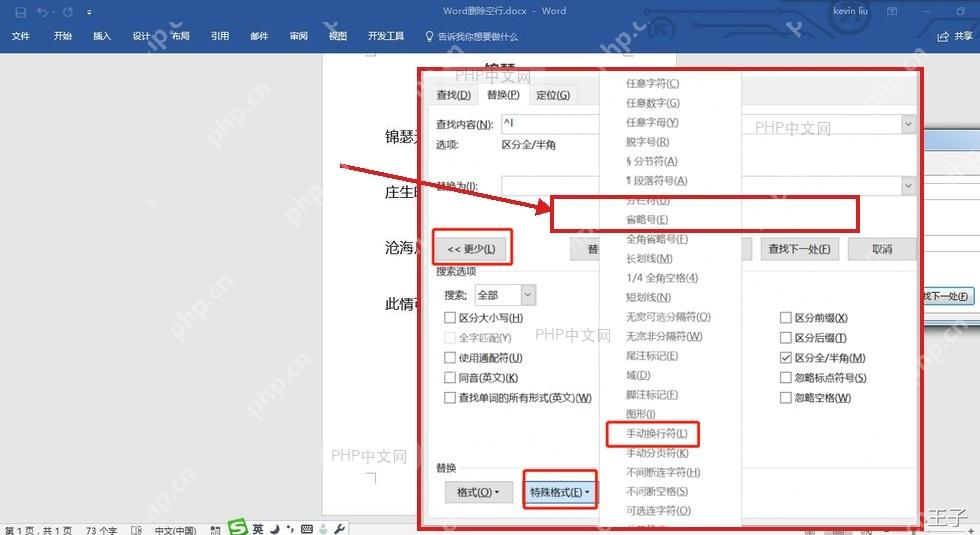Open the 文件 ribbon tab
The width and height of the screenshot is (980, 535).
click(21, 36)
